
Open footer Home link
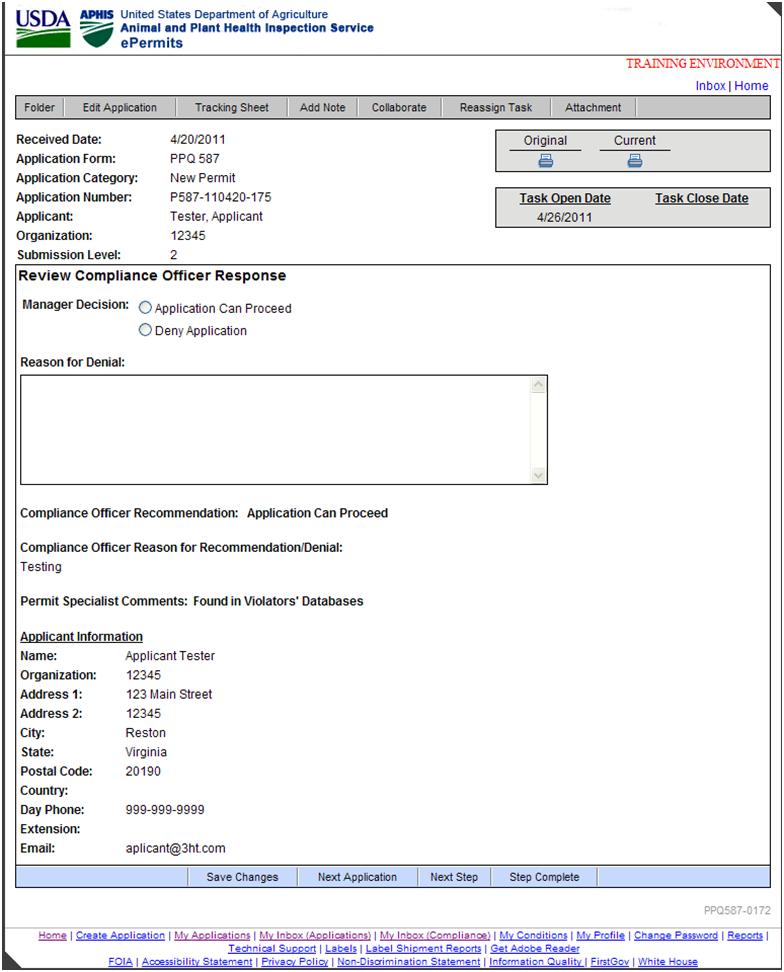(53, 935)
